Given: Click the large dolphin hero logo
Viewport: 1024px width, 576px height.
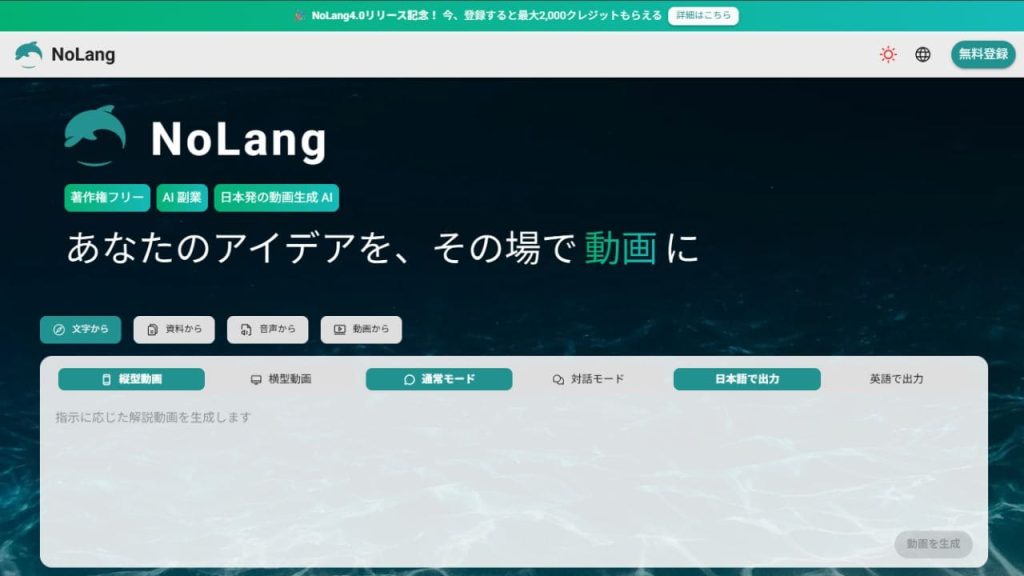Looking at the screenshot, I should 95,136.
